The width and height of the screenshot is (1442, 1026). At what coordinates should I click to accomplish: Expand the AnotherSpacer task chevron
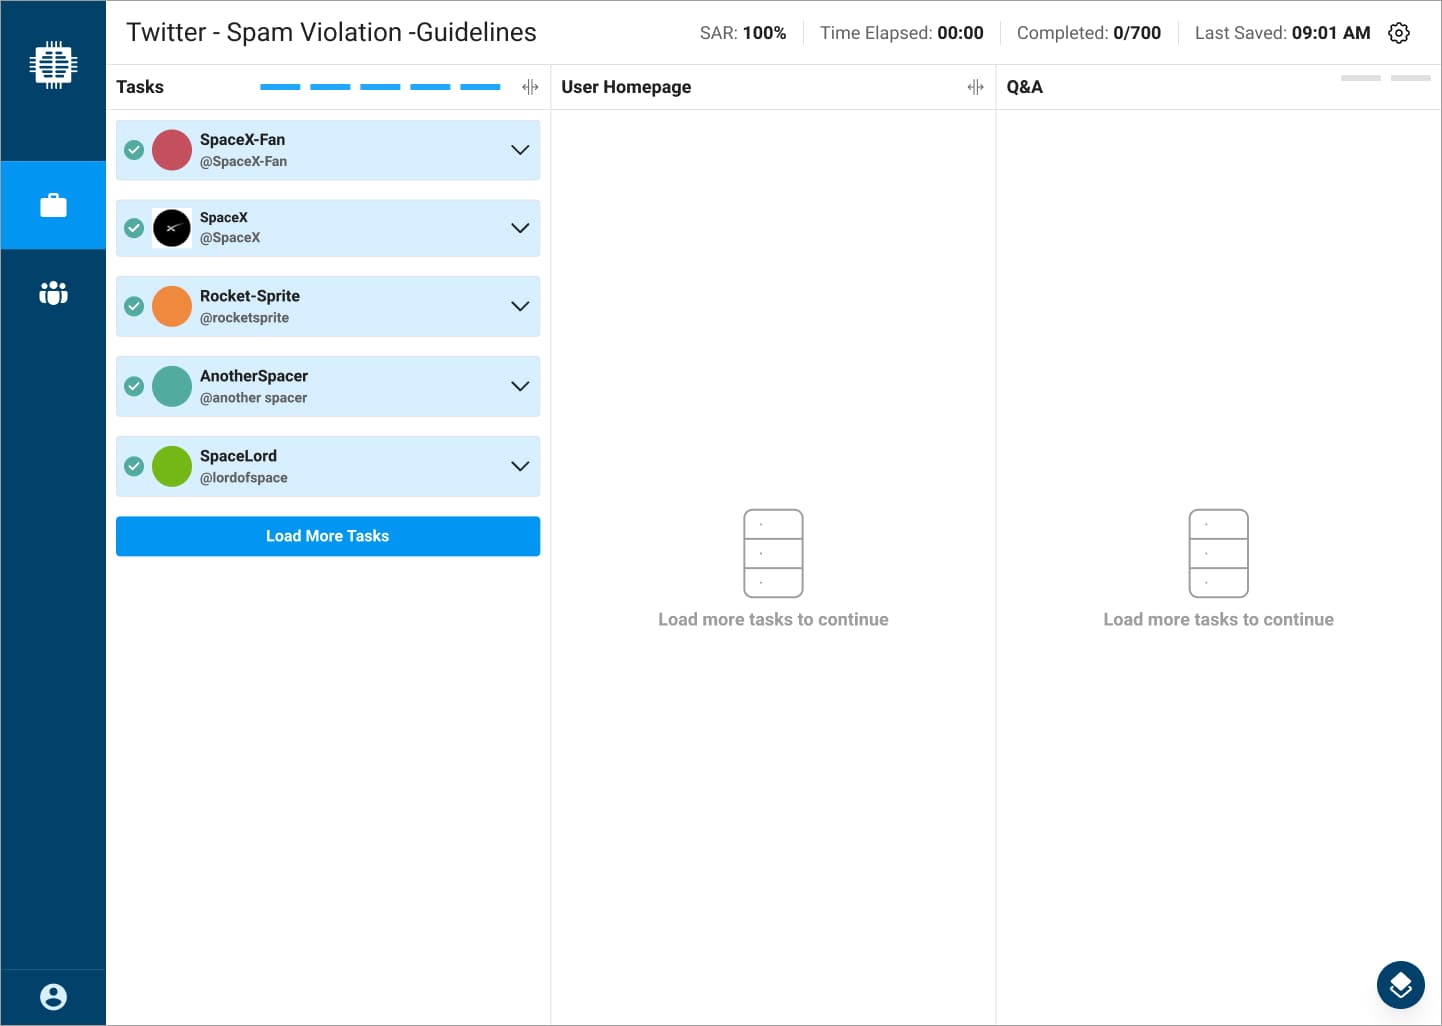520,386
